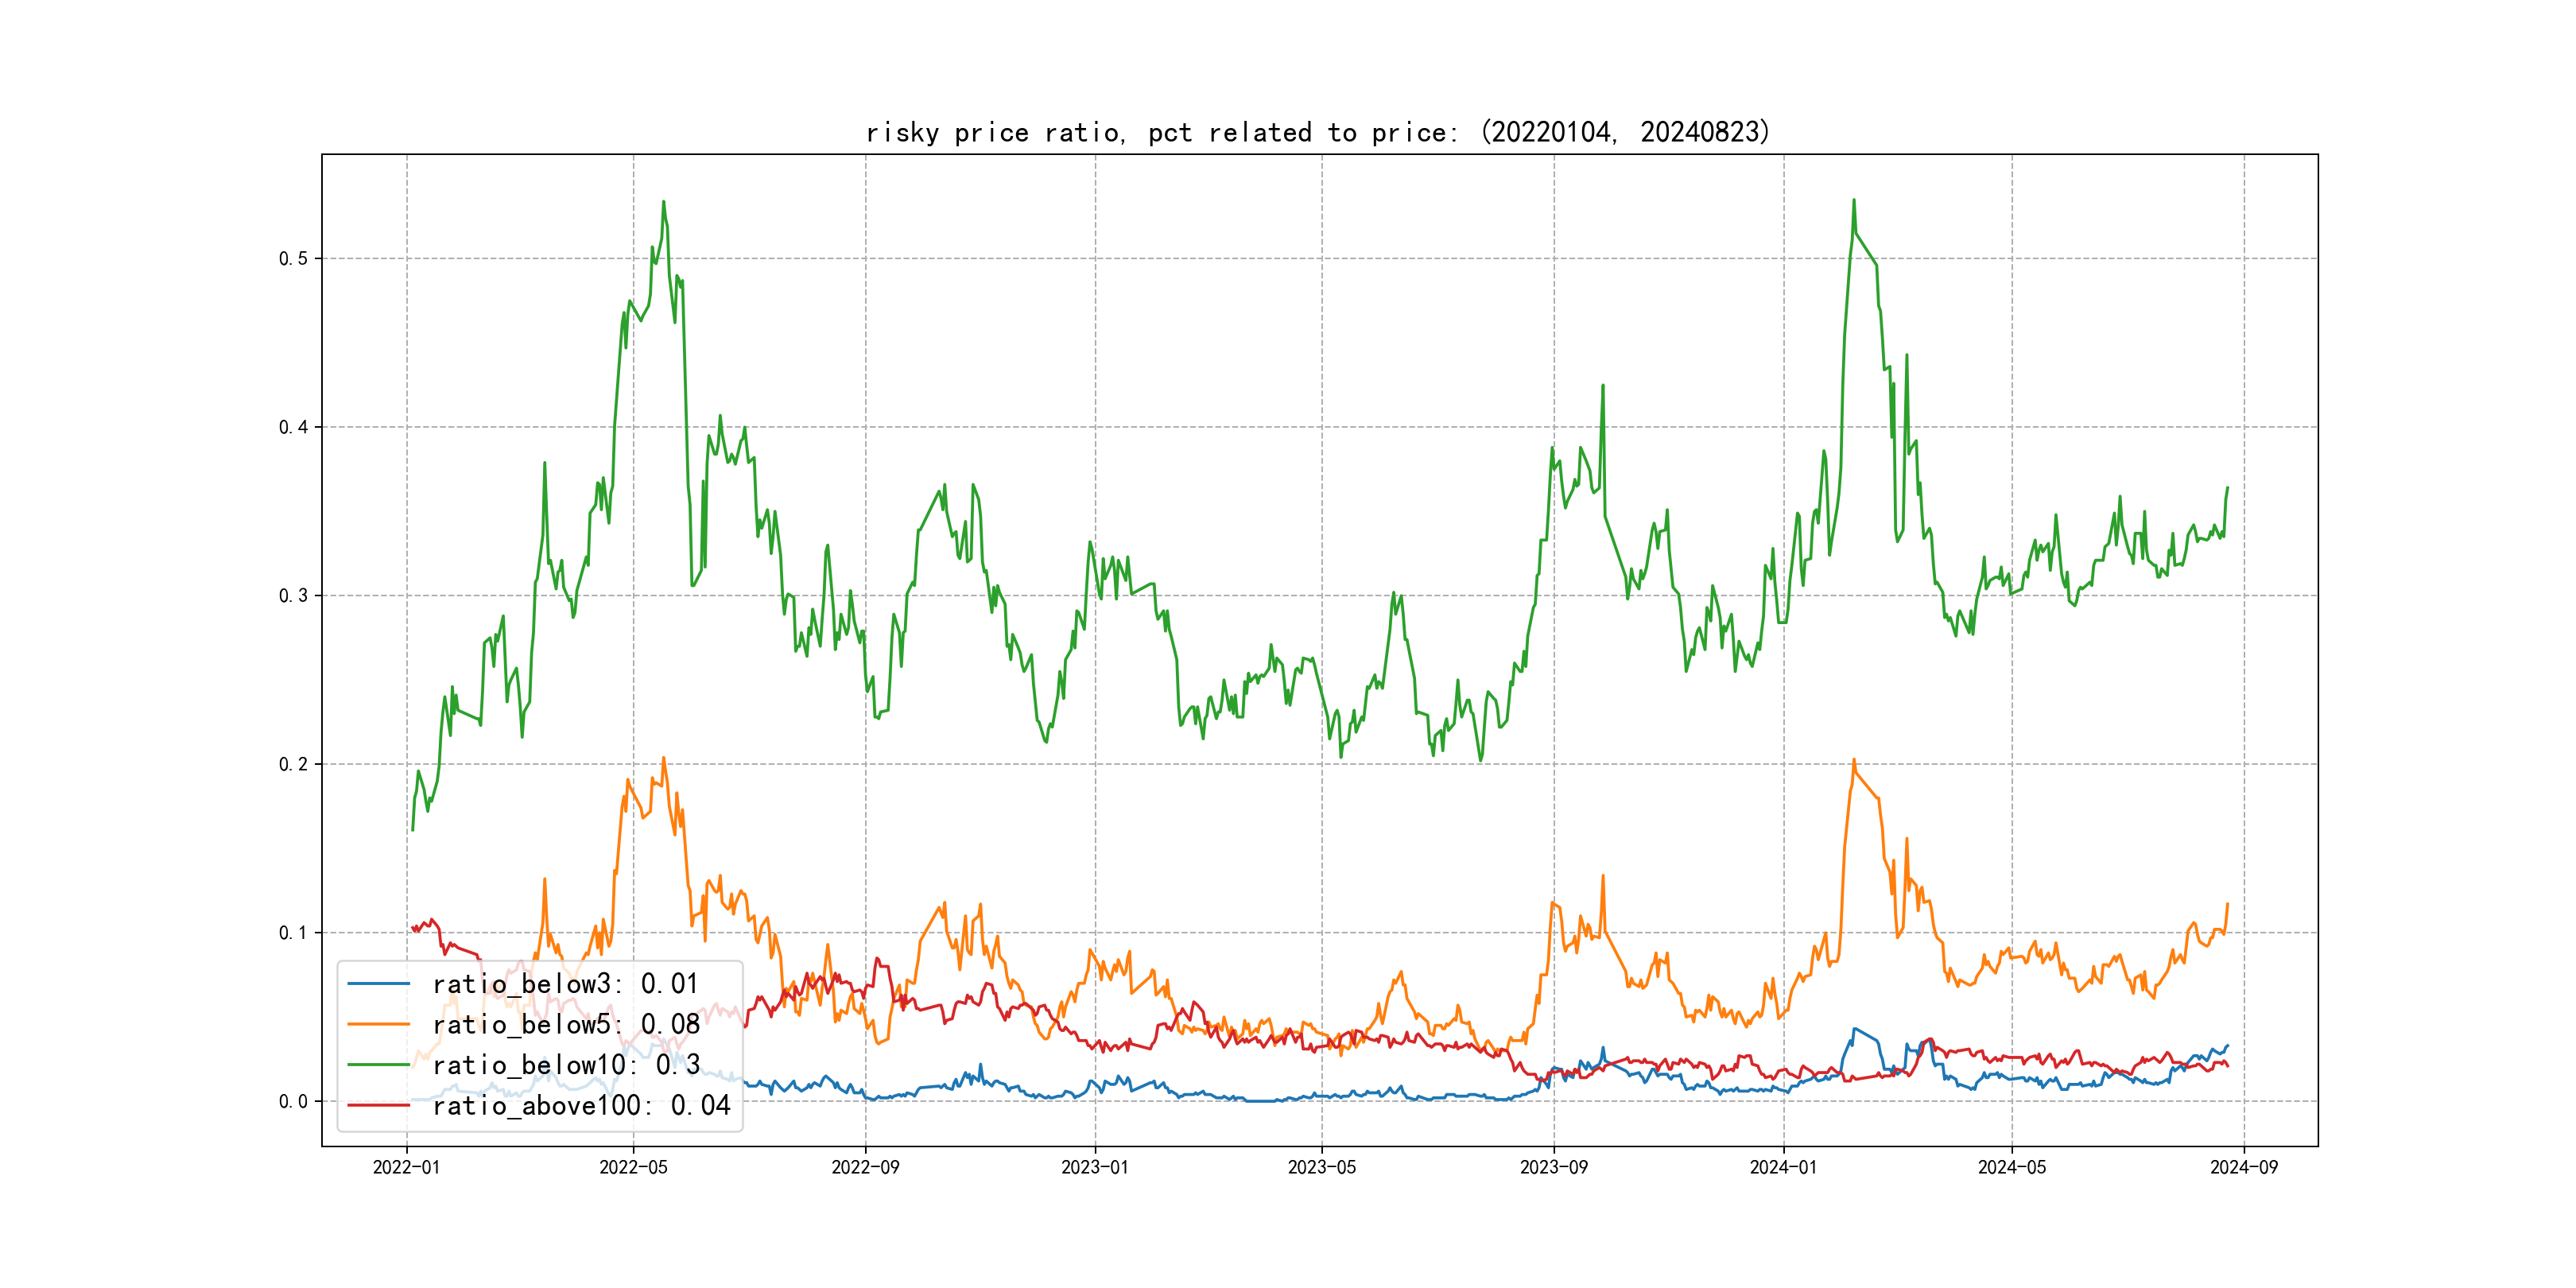Click the blue ratio_below3 legend line
This screenshot has height=1288, width=2576.
378,984
